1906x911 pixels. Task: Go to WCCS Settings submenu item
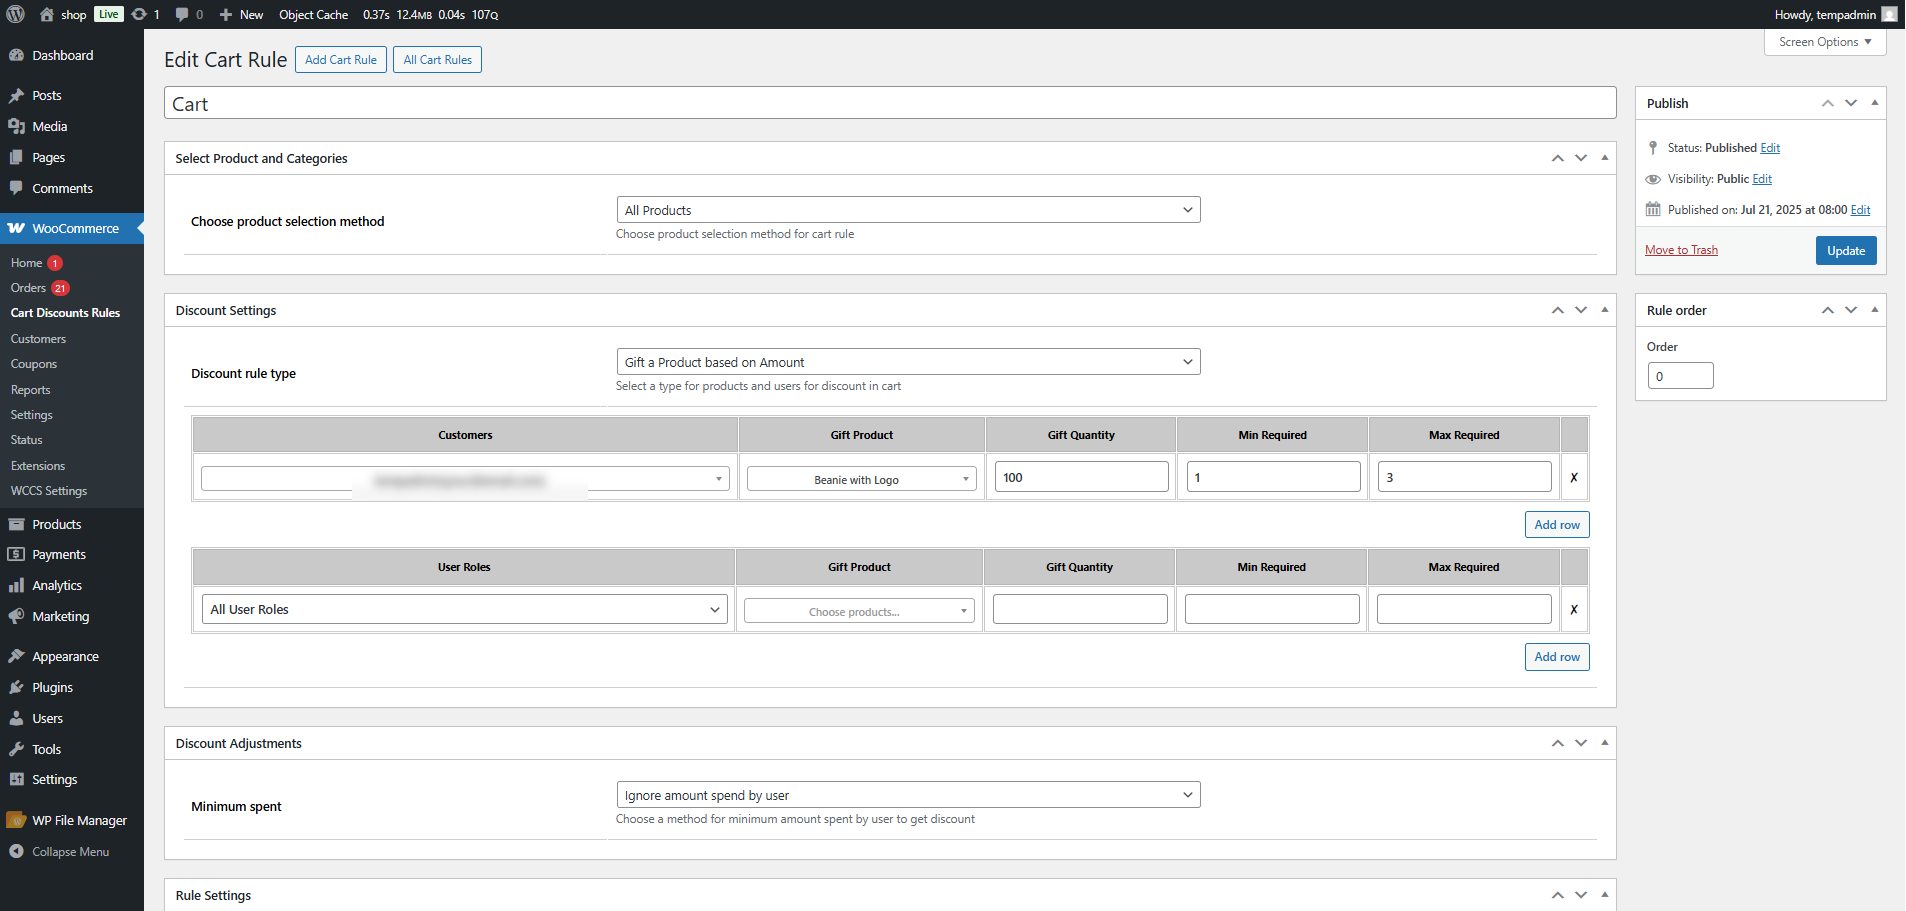(x=49, y=491)
